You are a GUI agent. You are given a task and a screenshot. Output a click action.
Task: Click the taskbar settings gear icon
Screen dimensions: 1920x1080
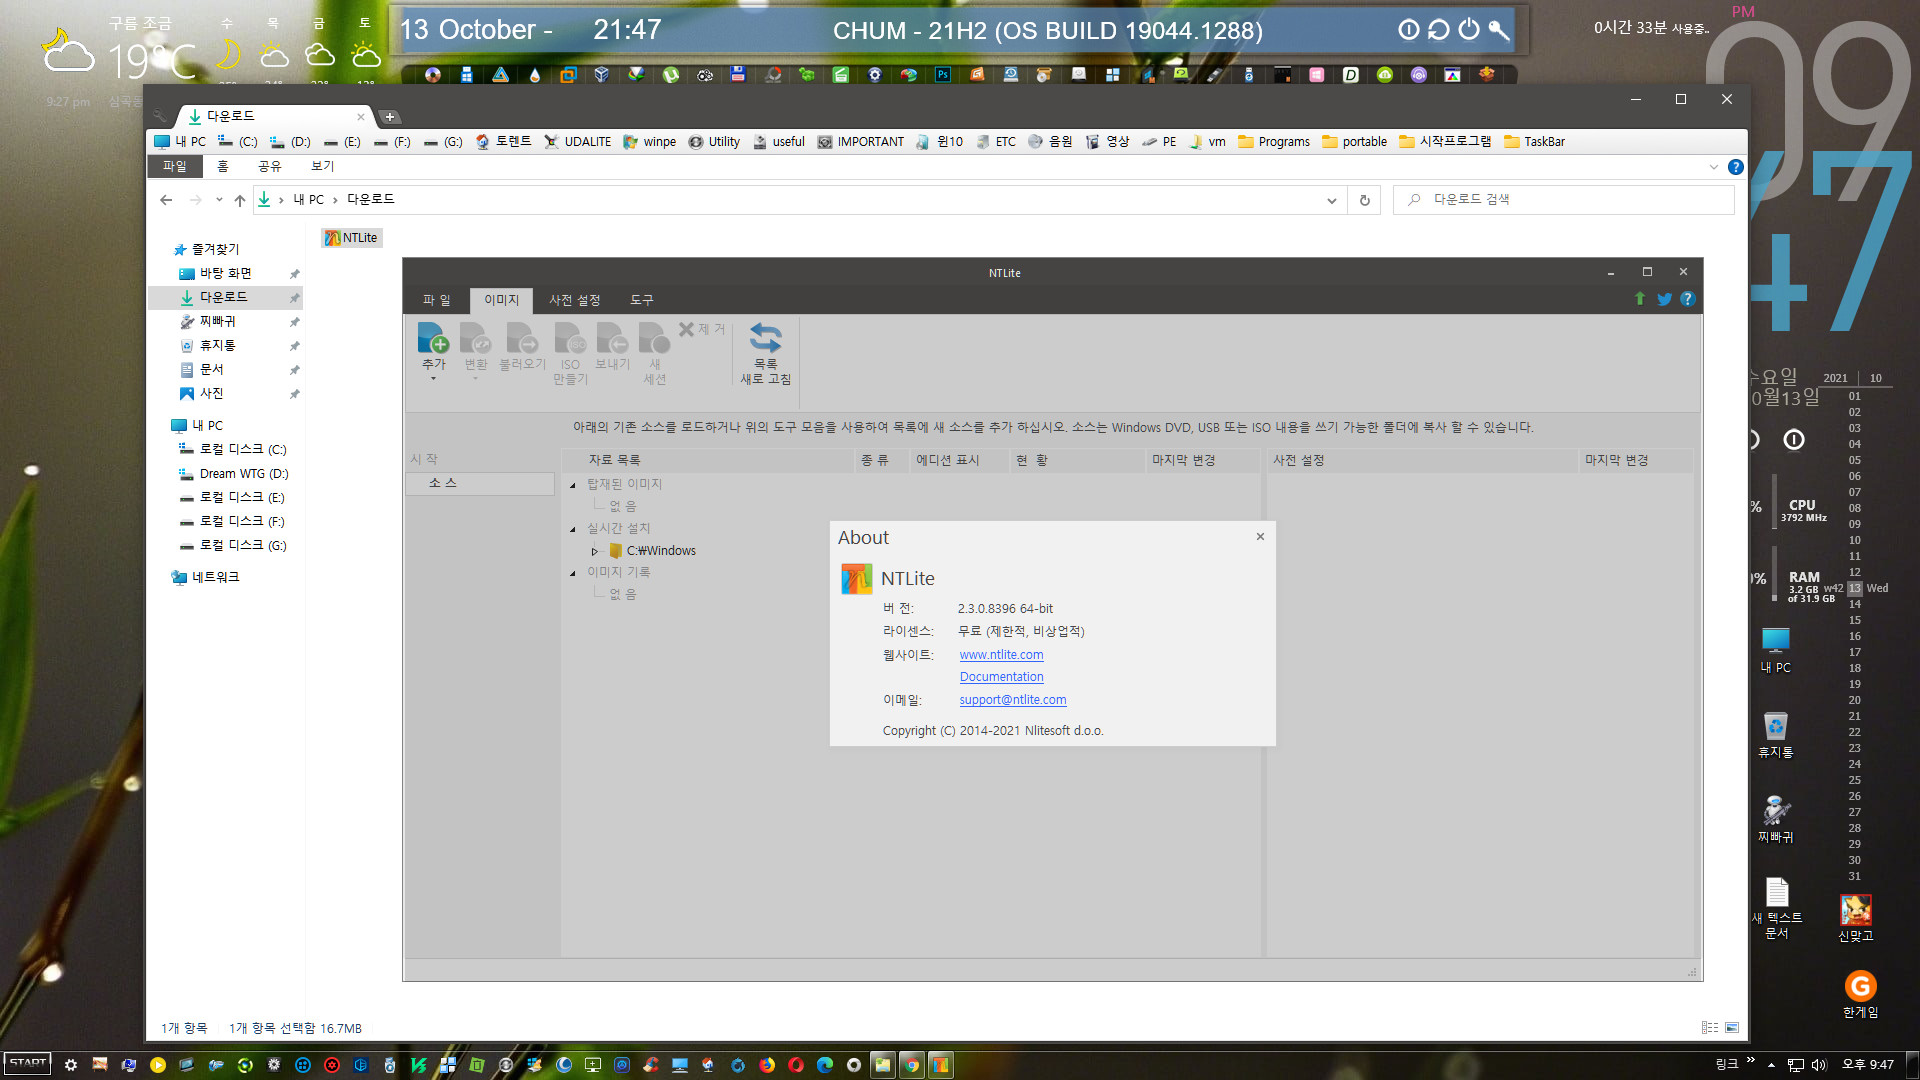tap(70, 1065)
